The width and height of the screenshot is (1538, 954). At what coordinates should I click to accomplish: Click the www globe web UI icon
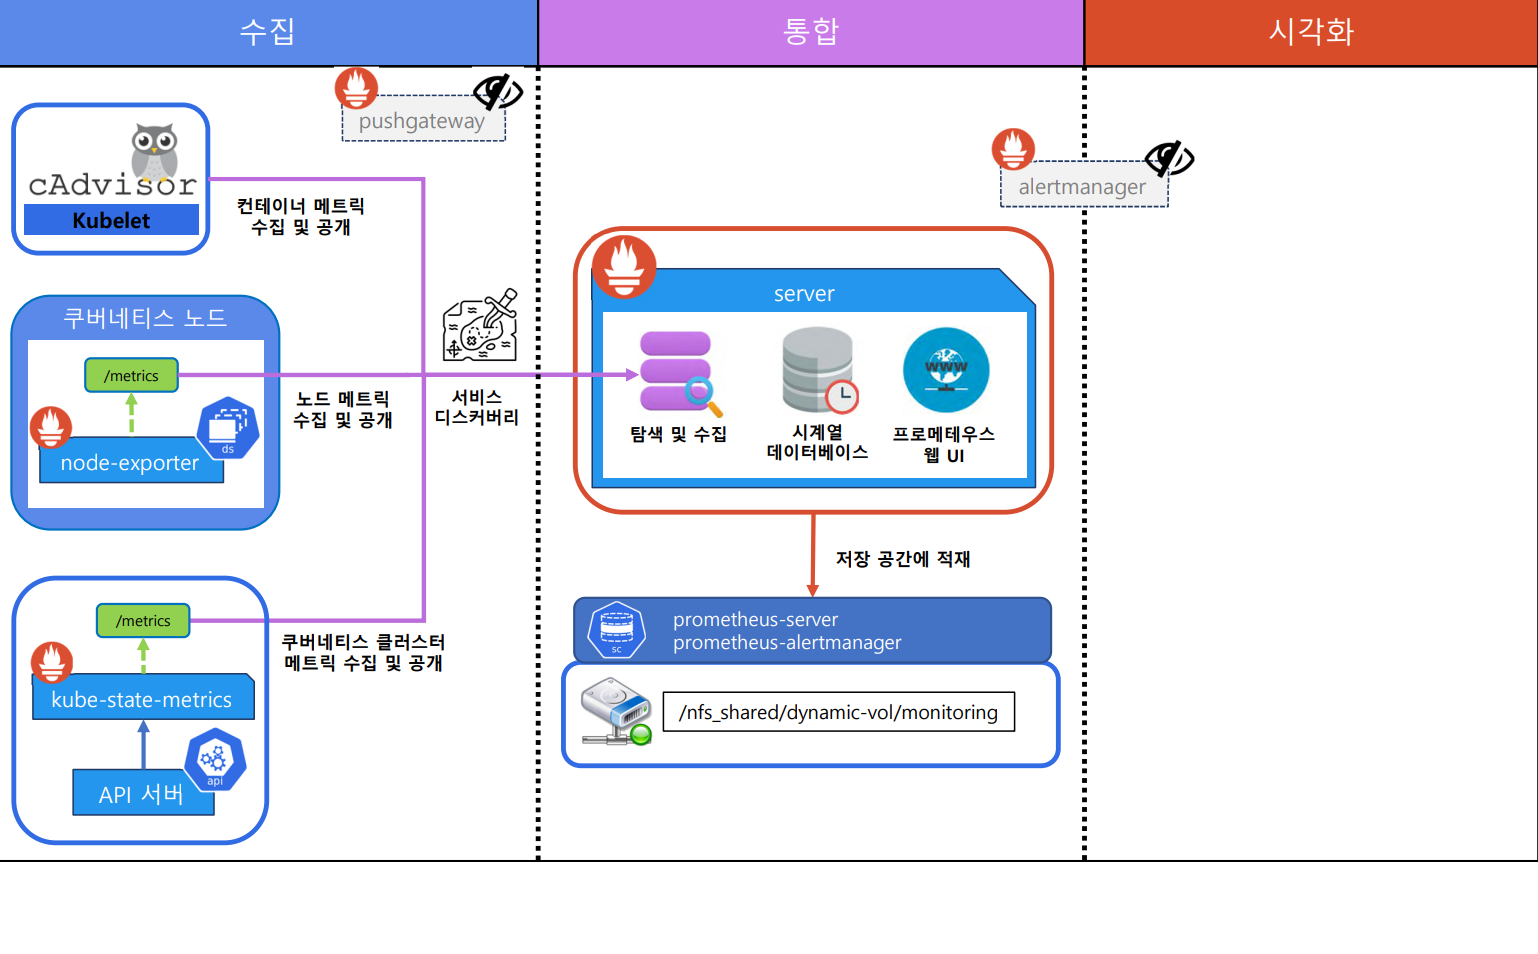point(946,370)
